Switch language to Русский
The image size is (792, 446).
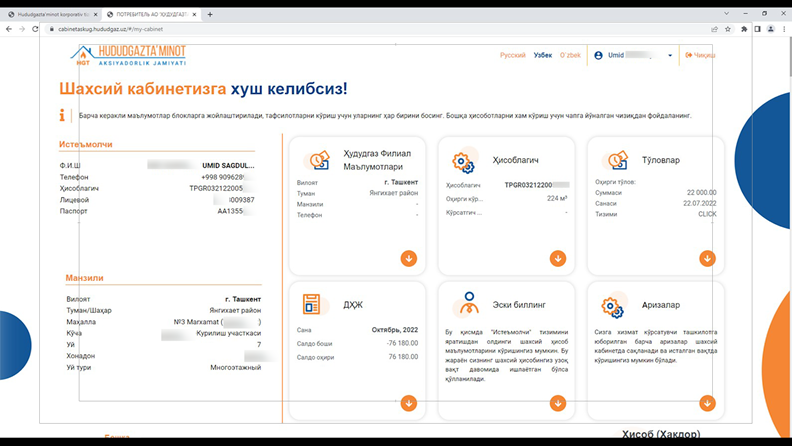pos(512,56)
